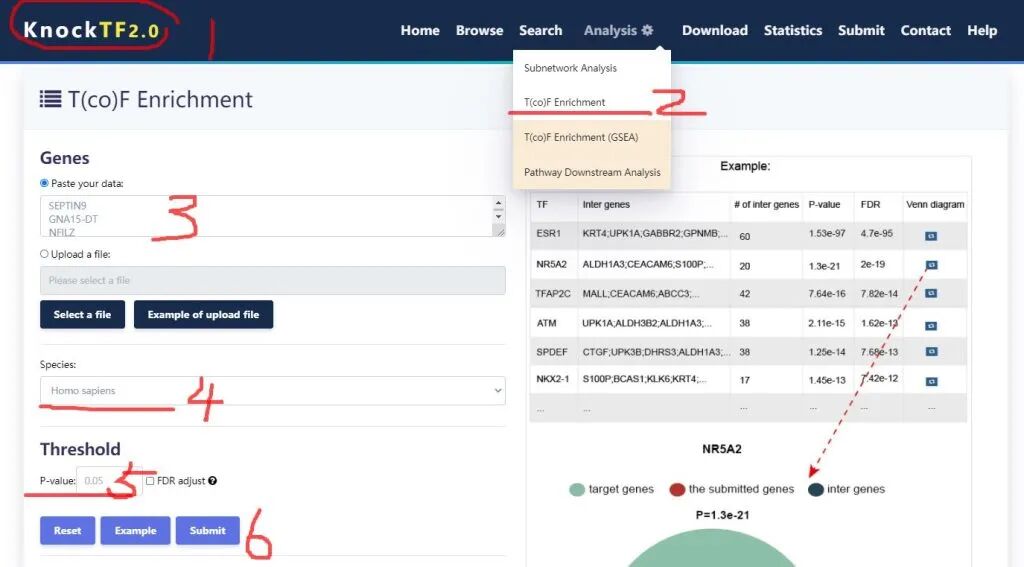The image size is (1024, 567).
Task: Expand the Species Homo sapiens dropdown
Action: pos(272,391)
